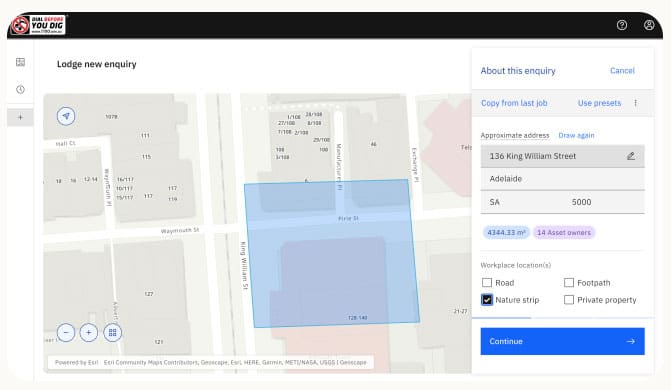Open the help question mark icon
Screen dimensions: 671x390
coord(622,25)
